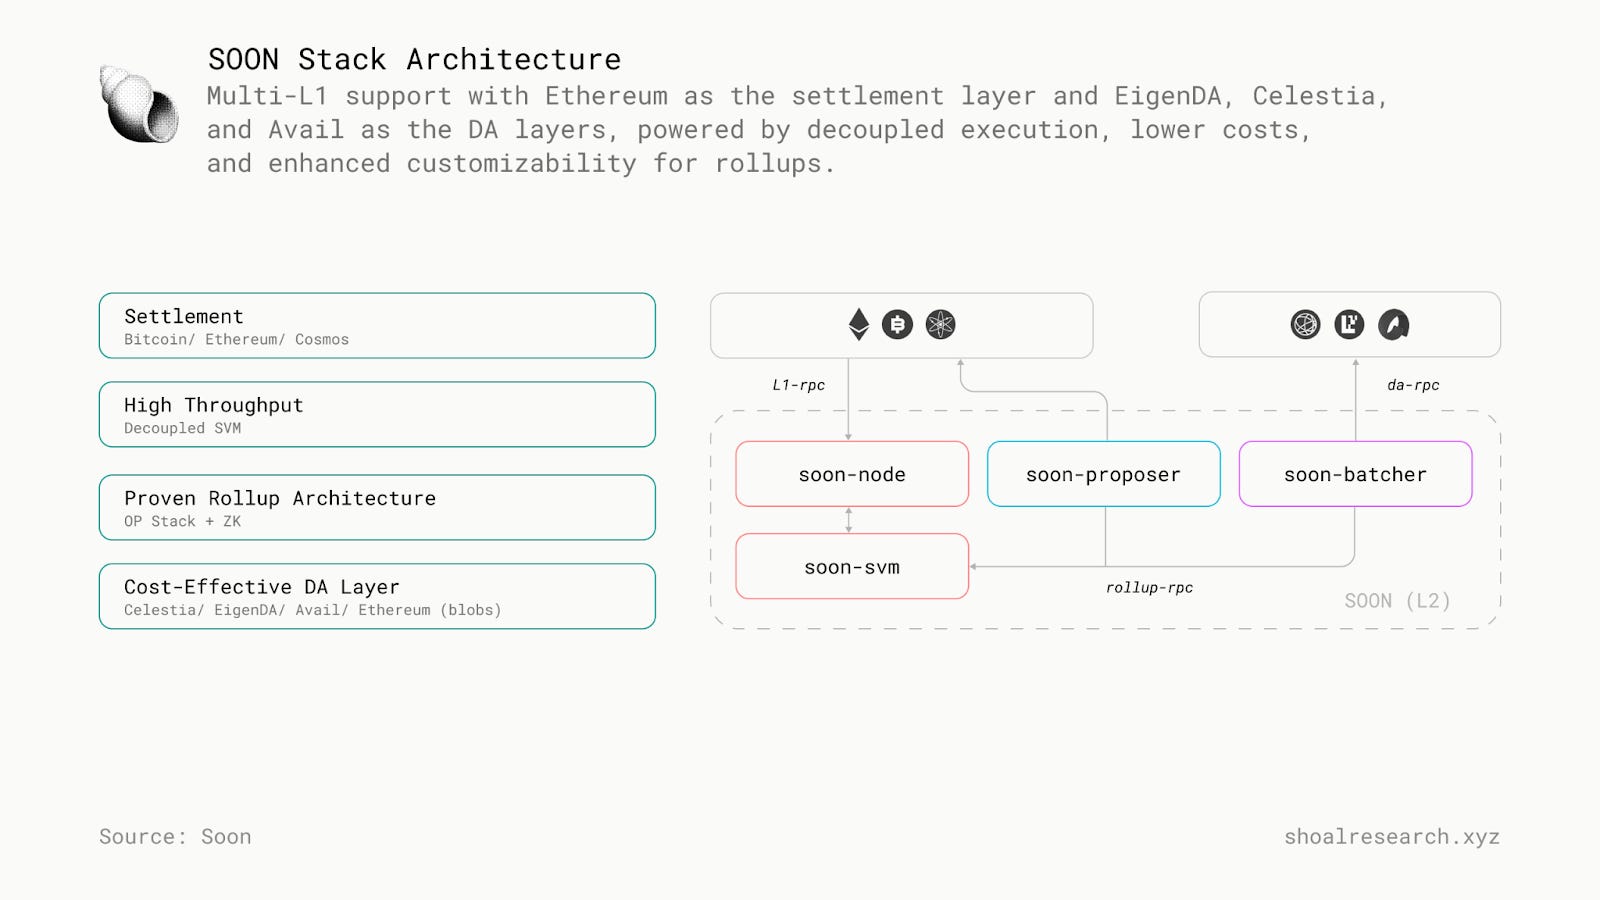
Task: Select the soon-batcher box
Action: [1355, 474]
